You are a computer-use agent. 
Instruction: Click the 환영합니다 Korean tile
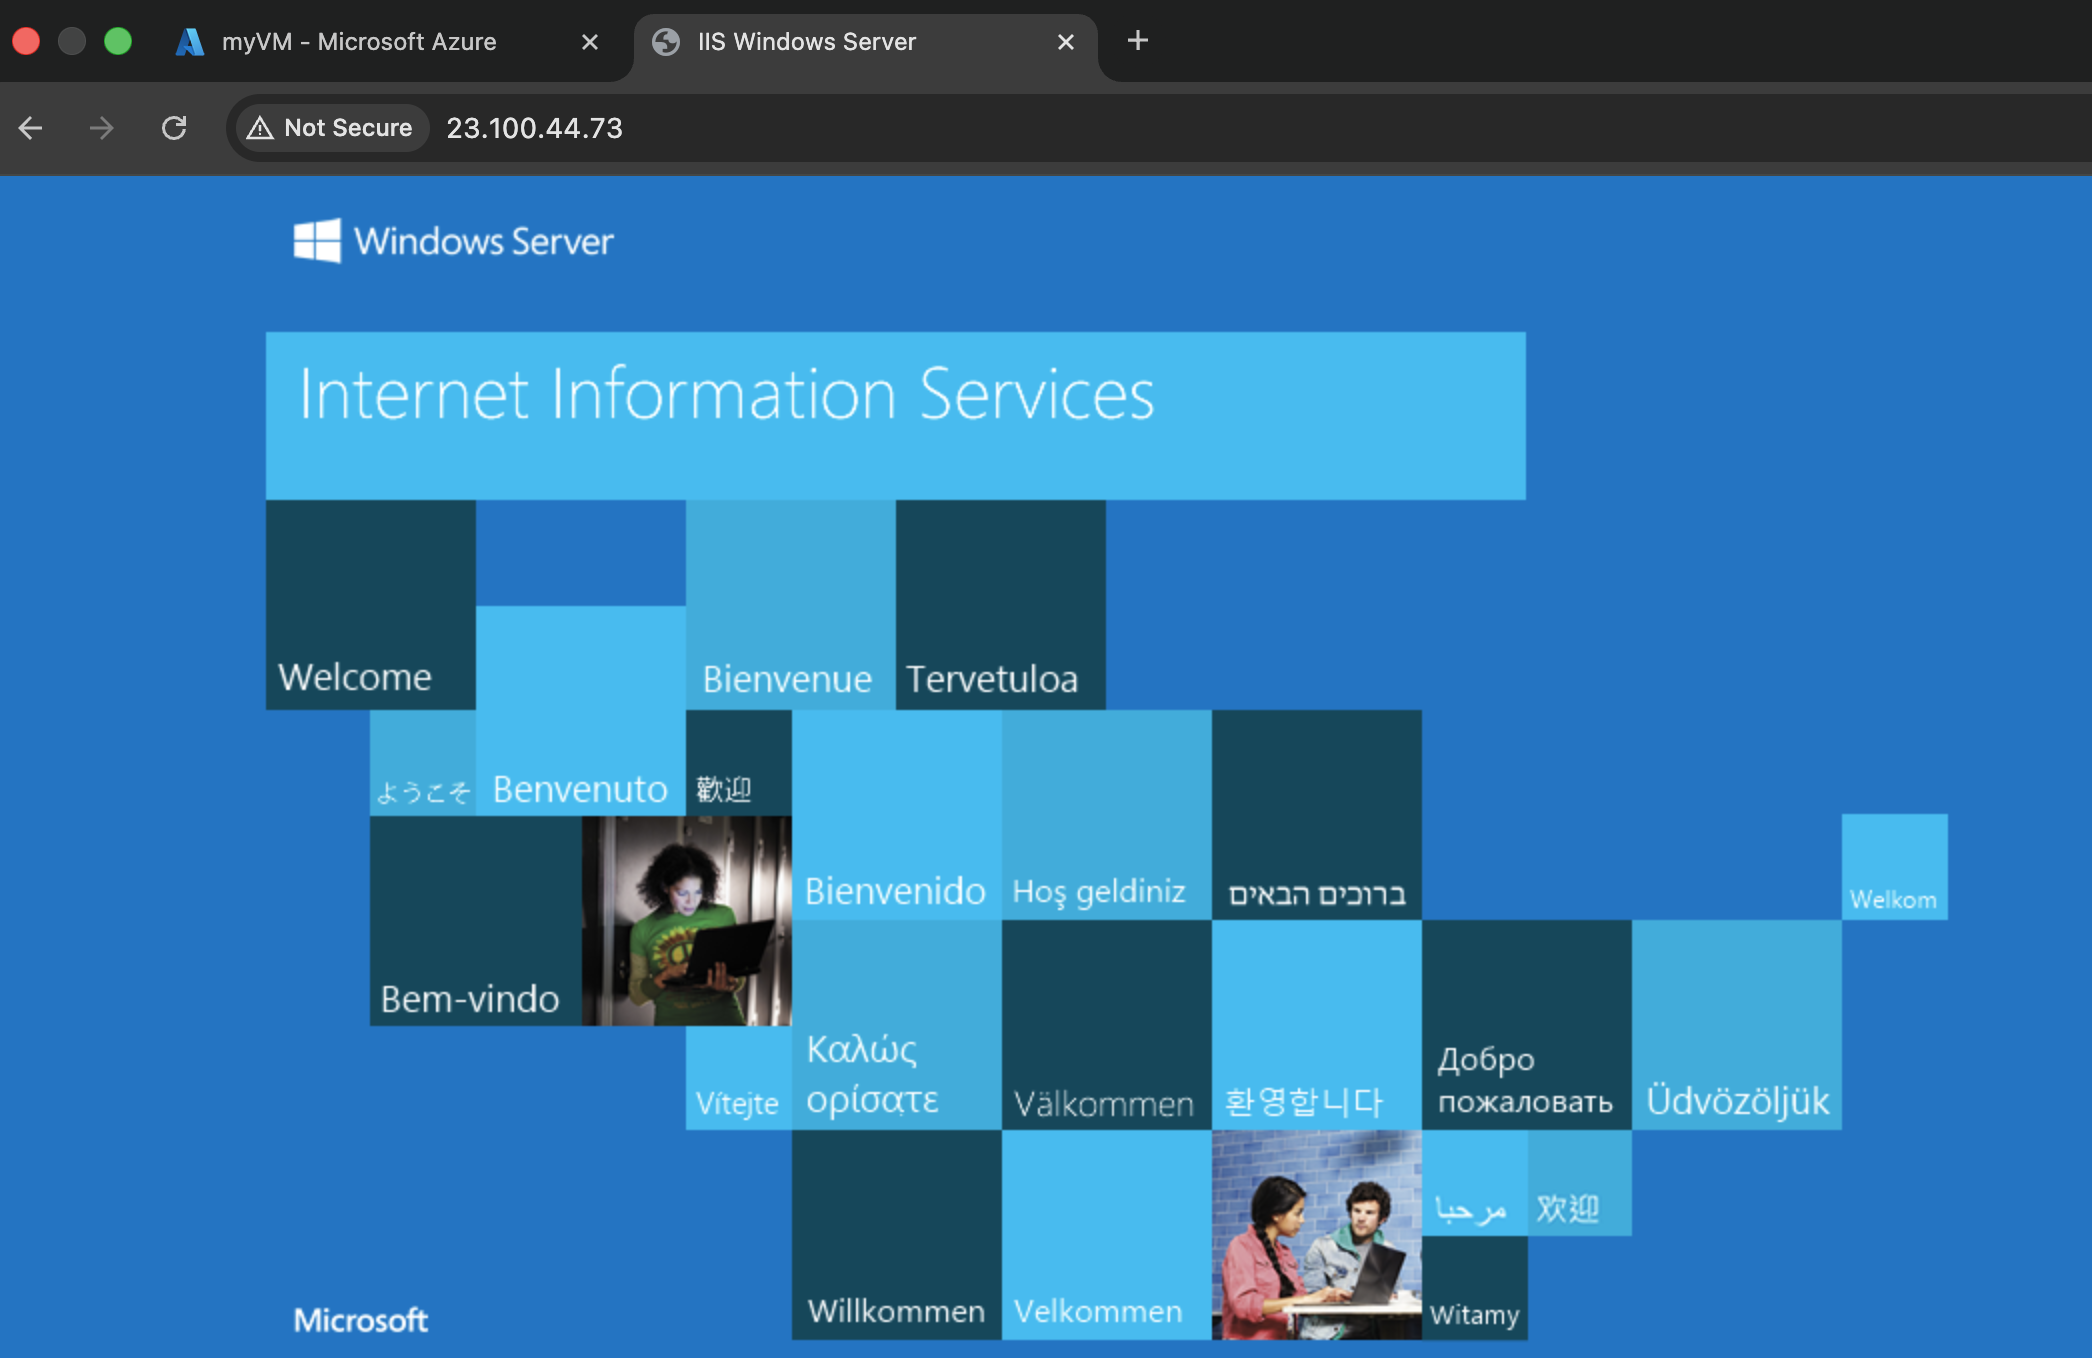pos(1317,1025)
